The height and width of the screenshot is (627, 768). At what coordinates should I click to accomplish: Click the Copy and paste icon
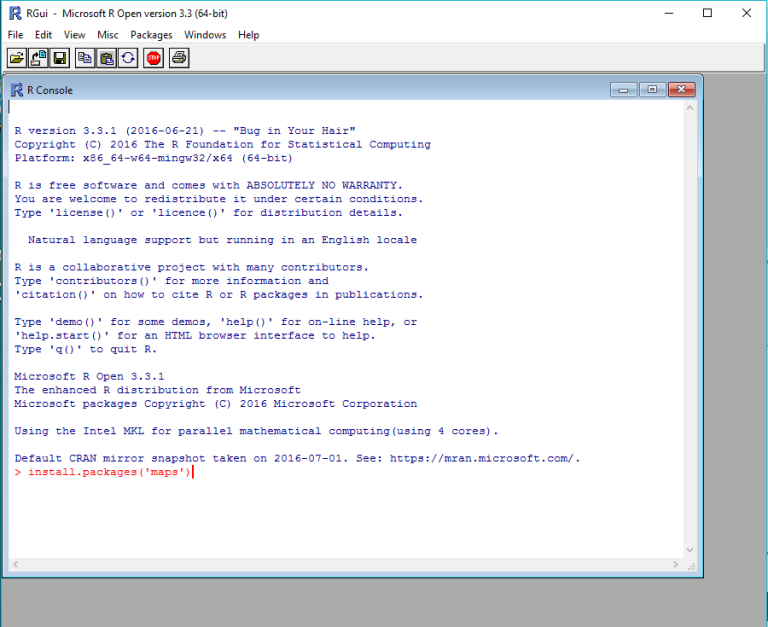(129, 58)
